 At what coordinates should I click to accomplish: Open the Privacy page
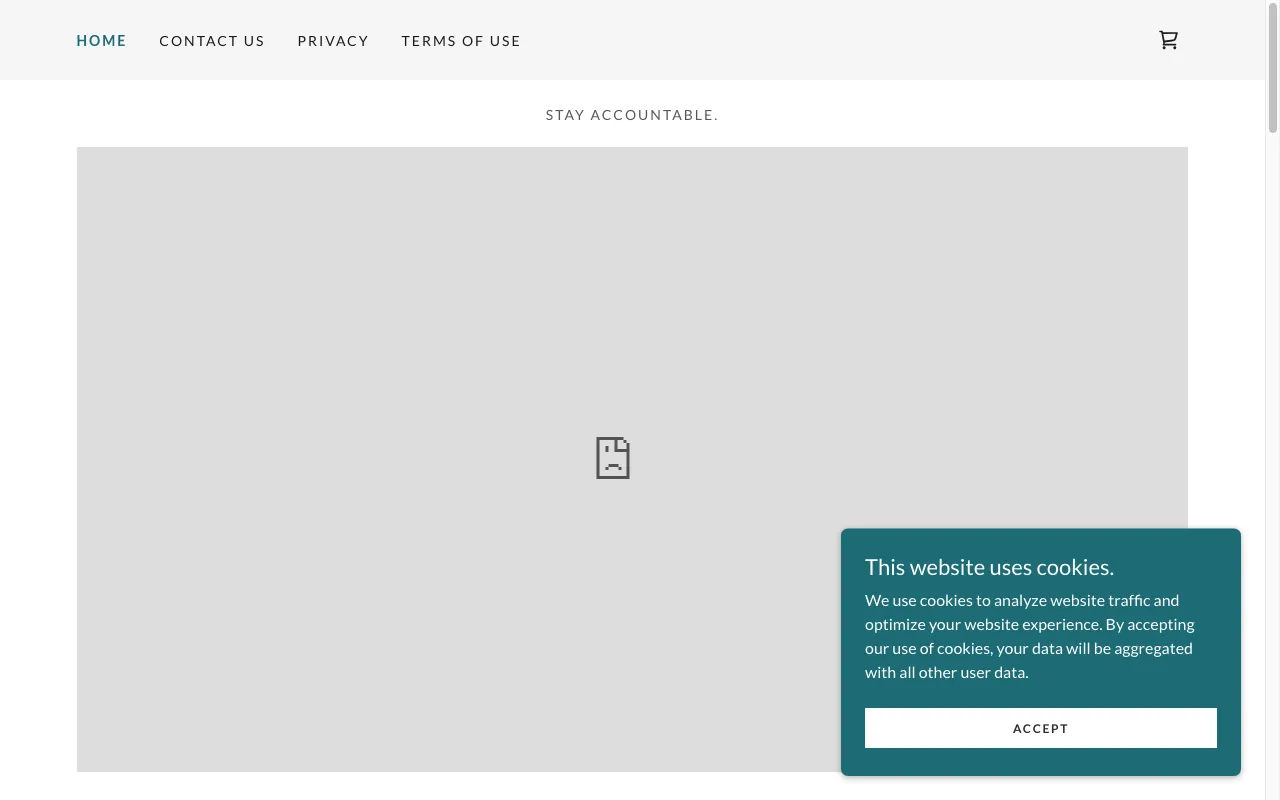333,41
